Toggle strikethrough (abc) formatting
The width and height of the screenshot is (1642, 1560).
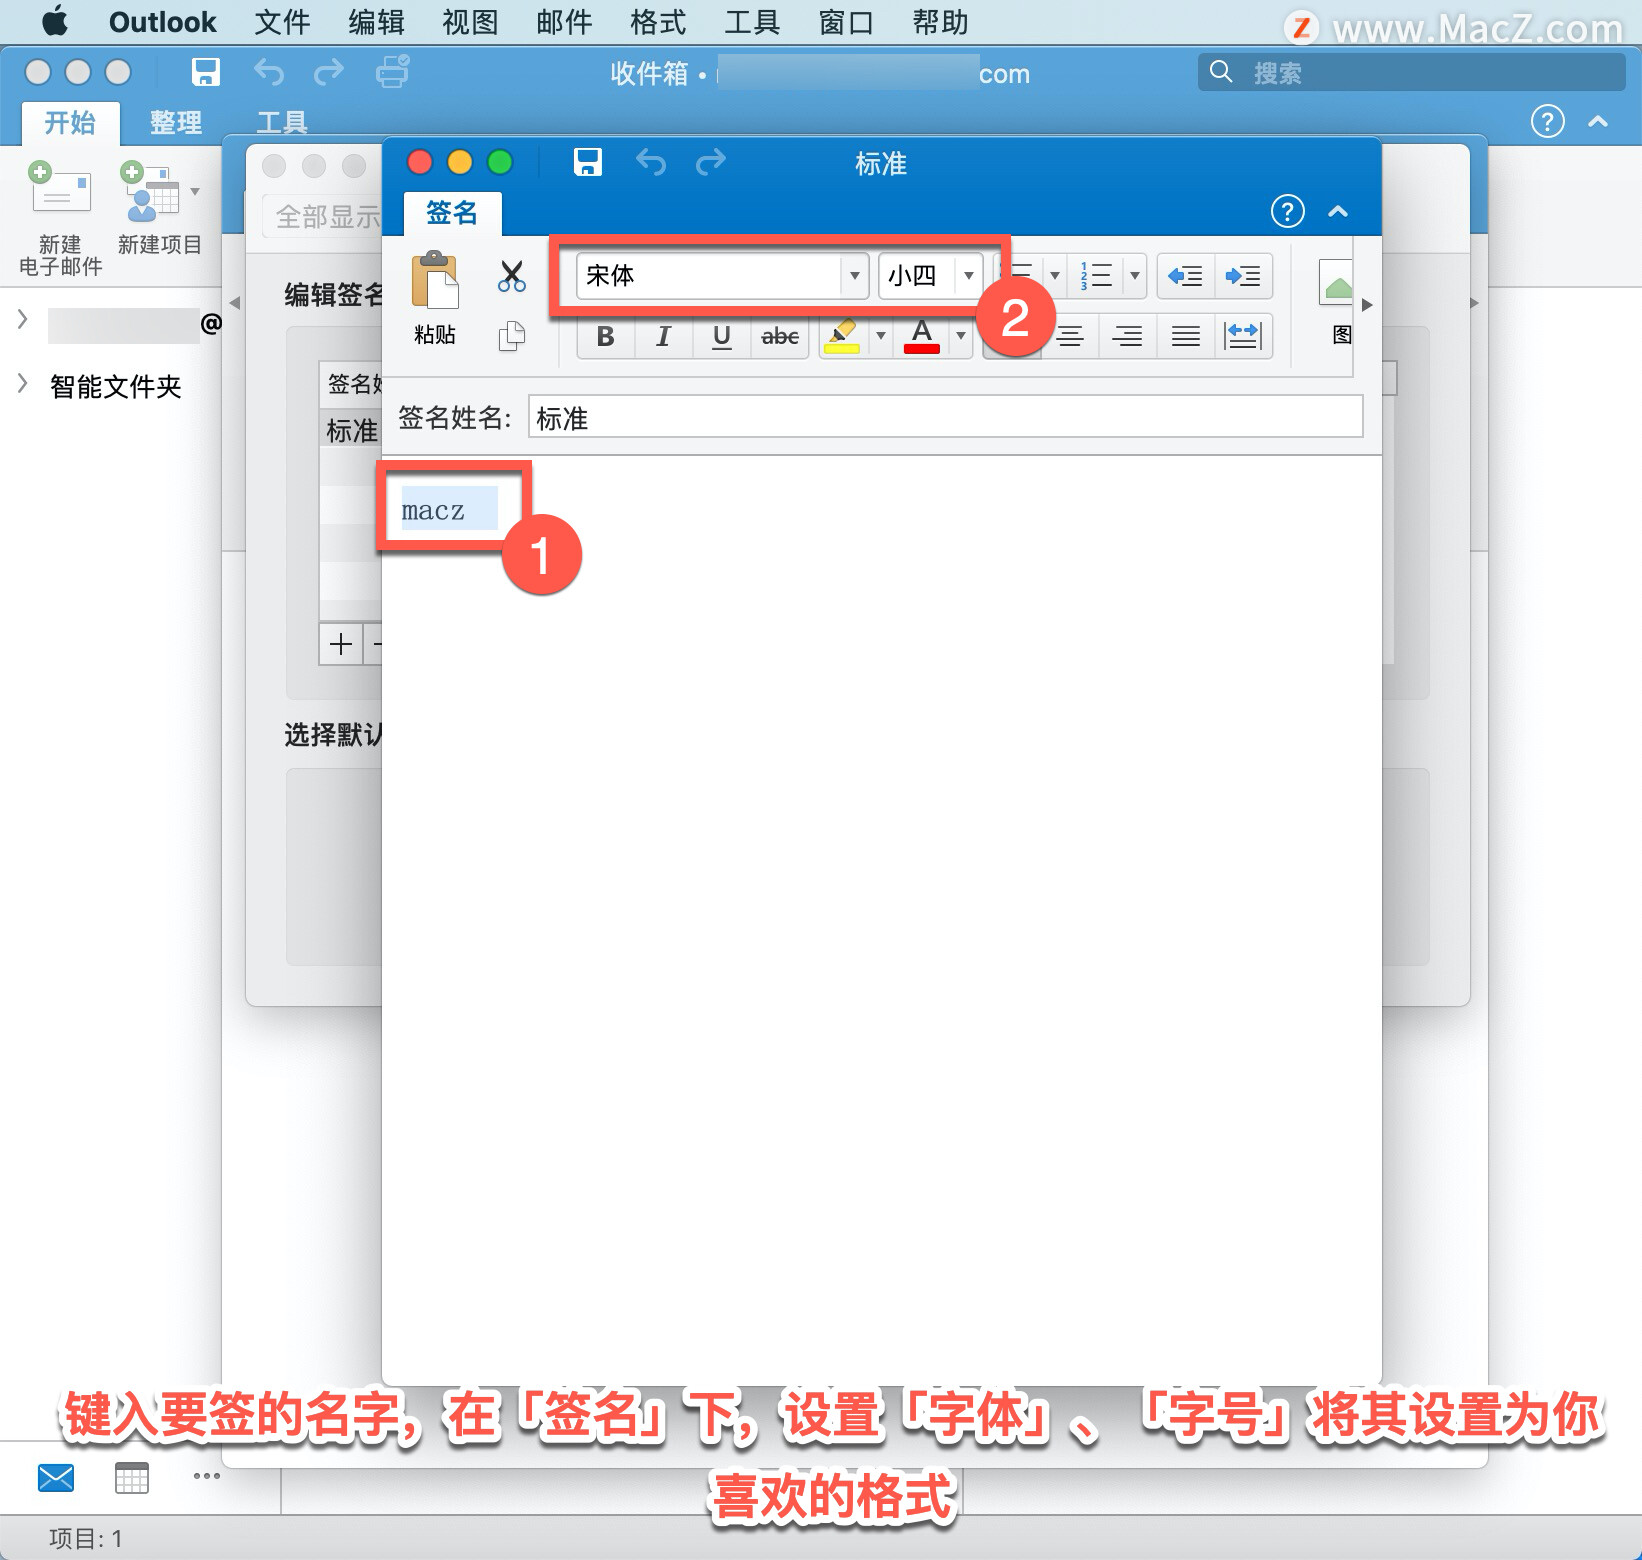(x=780, y=336)
